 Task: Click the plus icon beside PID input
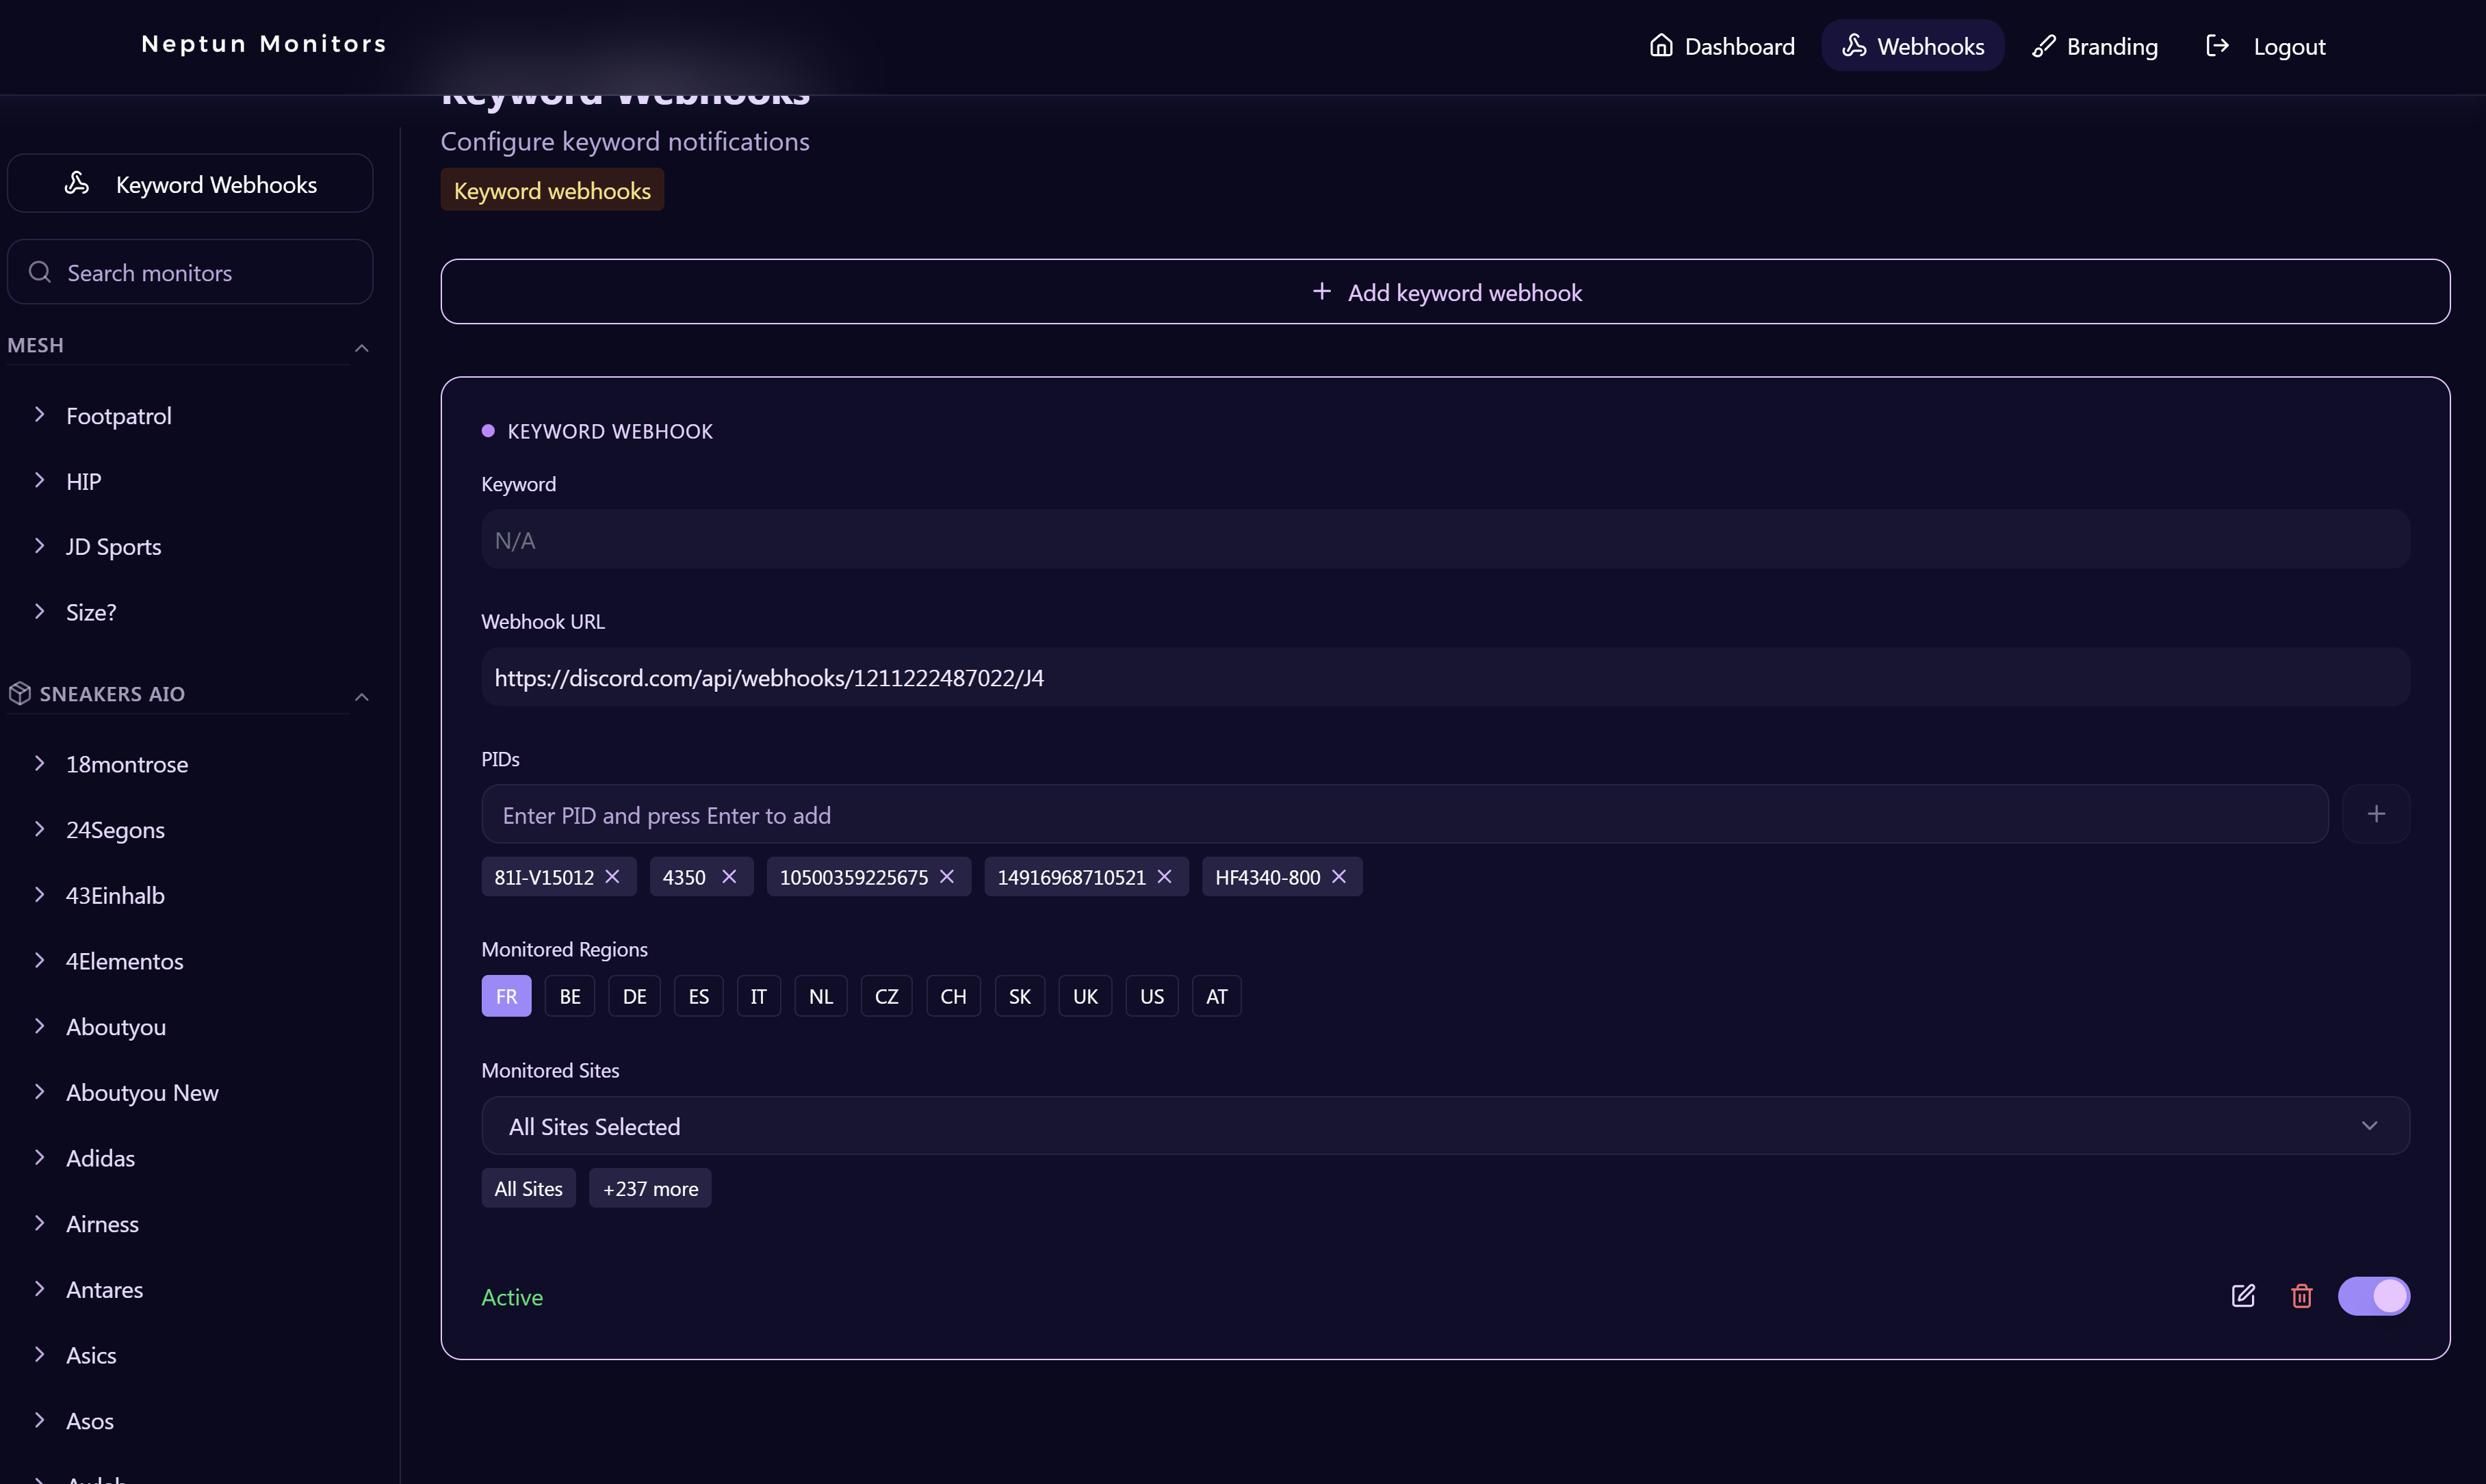coord(2376,814)
